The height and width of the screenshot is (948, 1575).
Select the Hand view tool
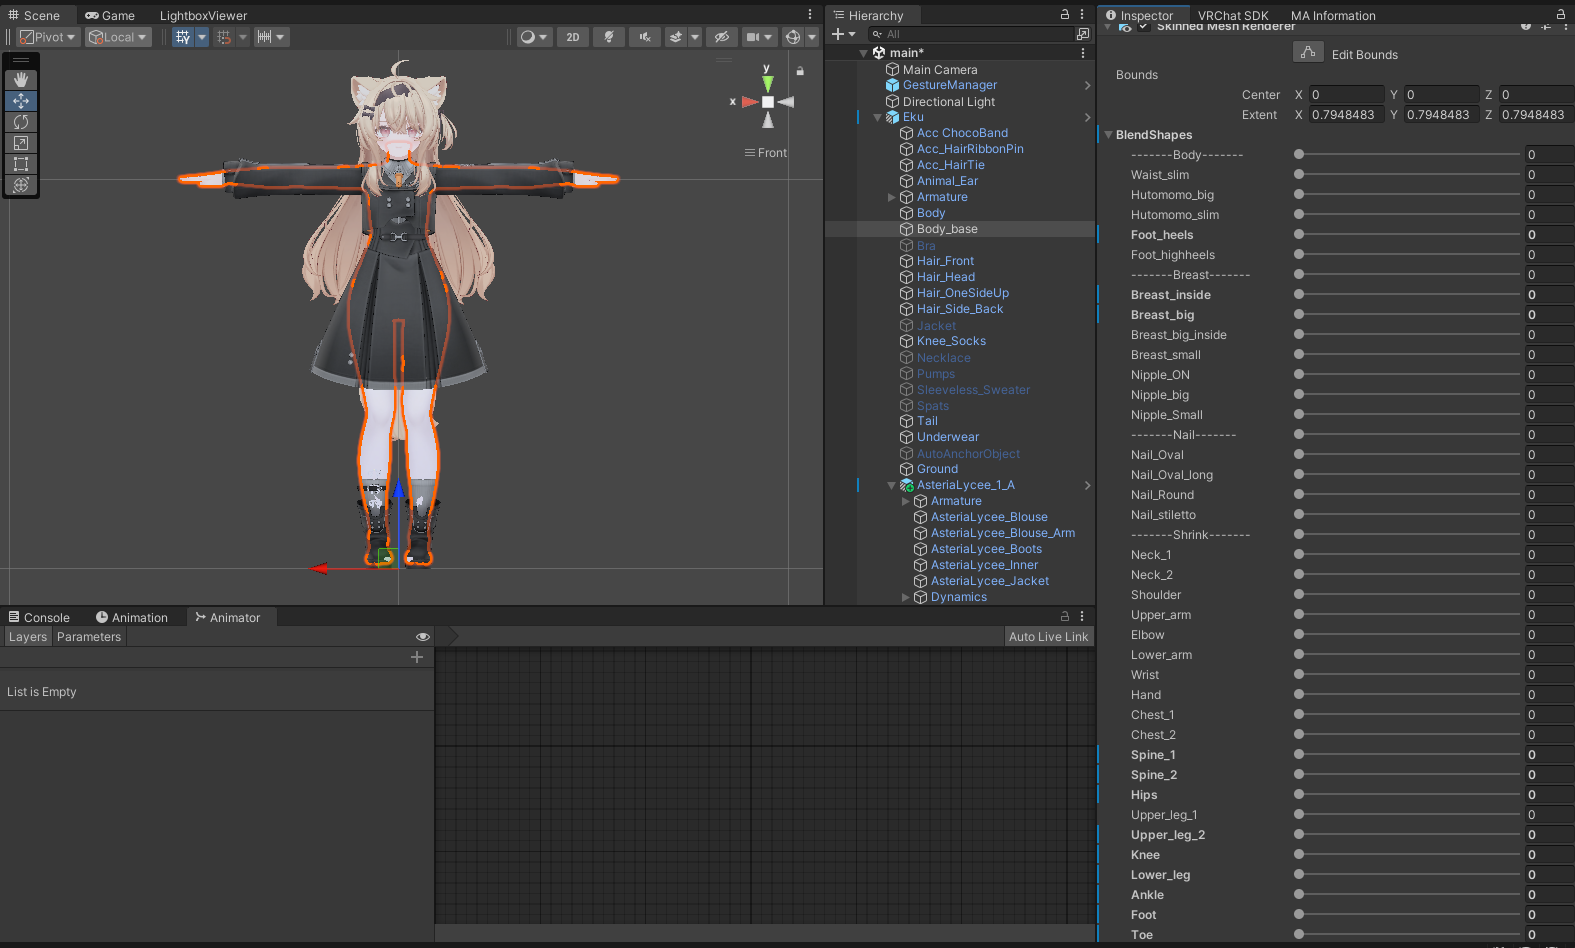click(x=20, y=80)
